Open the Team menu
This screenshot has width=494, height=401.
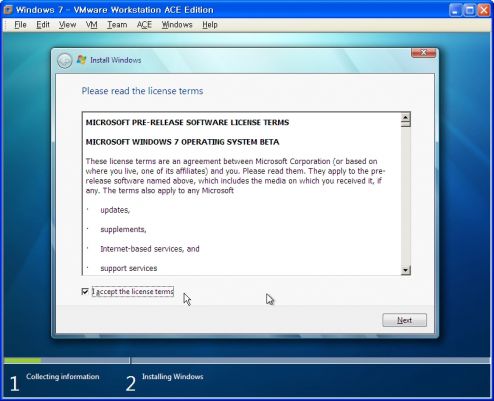click(117, 25)
